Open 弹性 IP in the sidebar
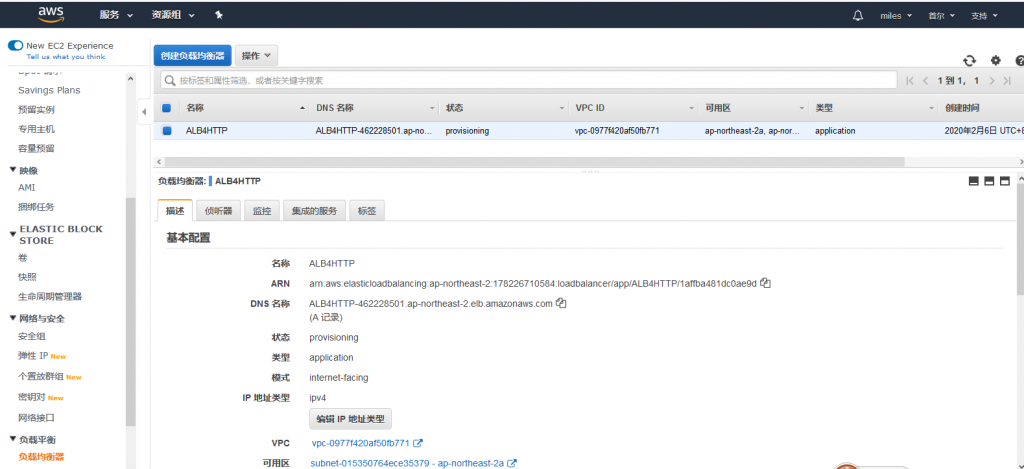This screenshot has height=469, width=1024. (x=34, y=356)
